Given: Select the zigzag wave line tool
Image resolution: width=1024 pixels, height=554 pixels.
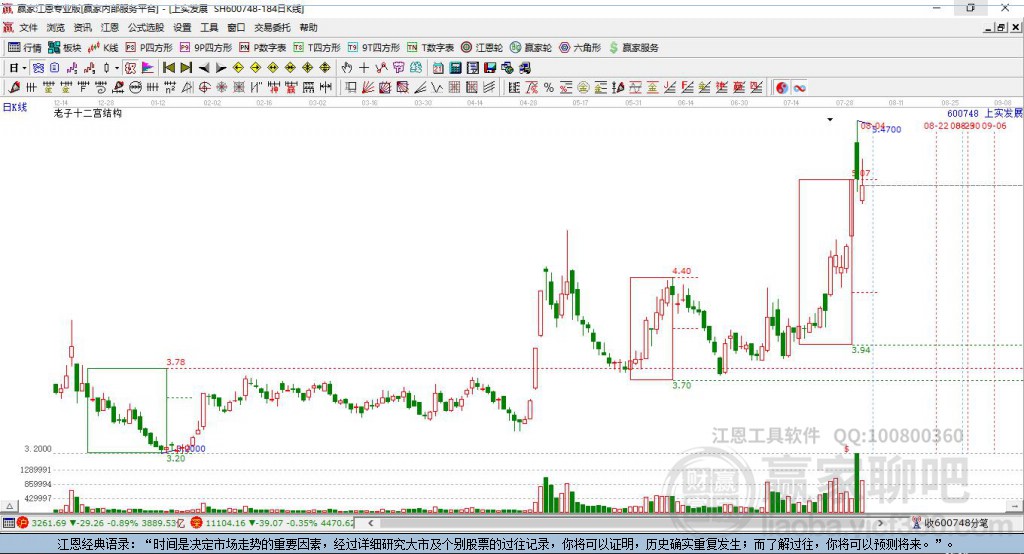Looking at the screenshot, I should pos(437,88).
